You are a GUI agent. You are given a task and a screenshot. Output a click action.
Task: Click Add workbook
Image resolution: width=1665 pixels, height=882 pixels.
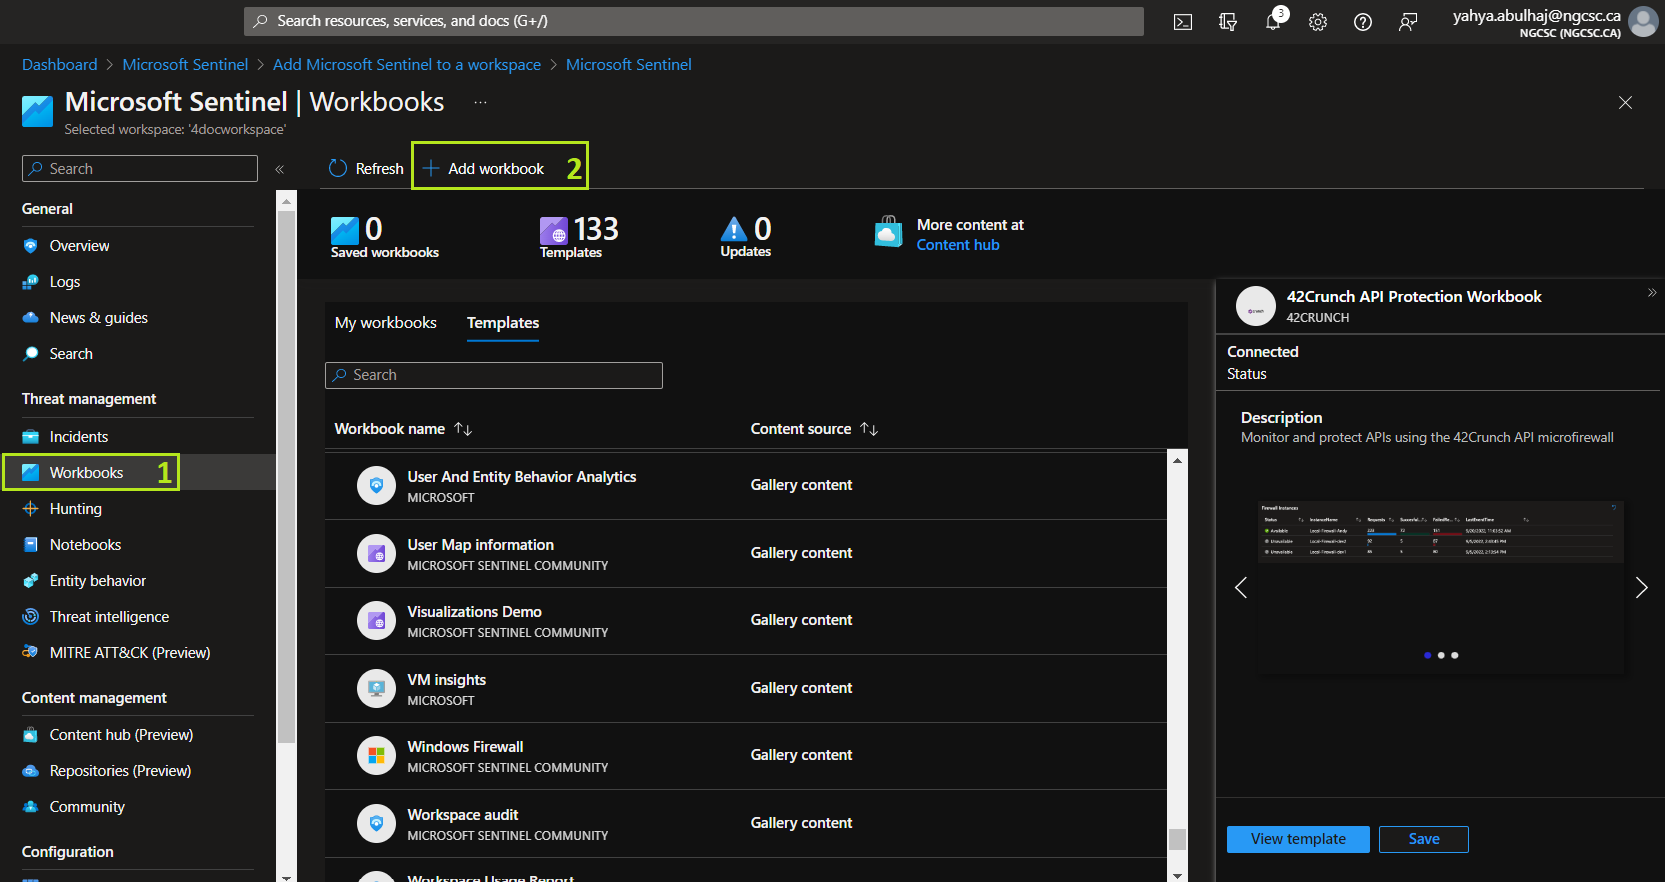coord(484,168)
